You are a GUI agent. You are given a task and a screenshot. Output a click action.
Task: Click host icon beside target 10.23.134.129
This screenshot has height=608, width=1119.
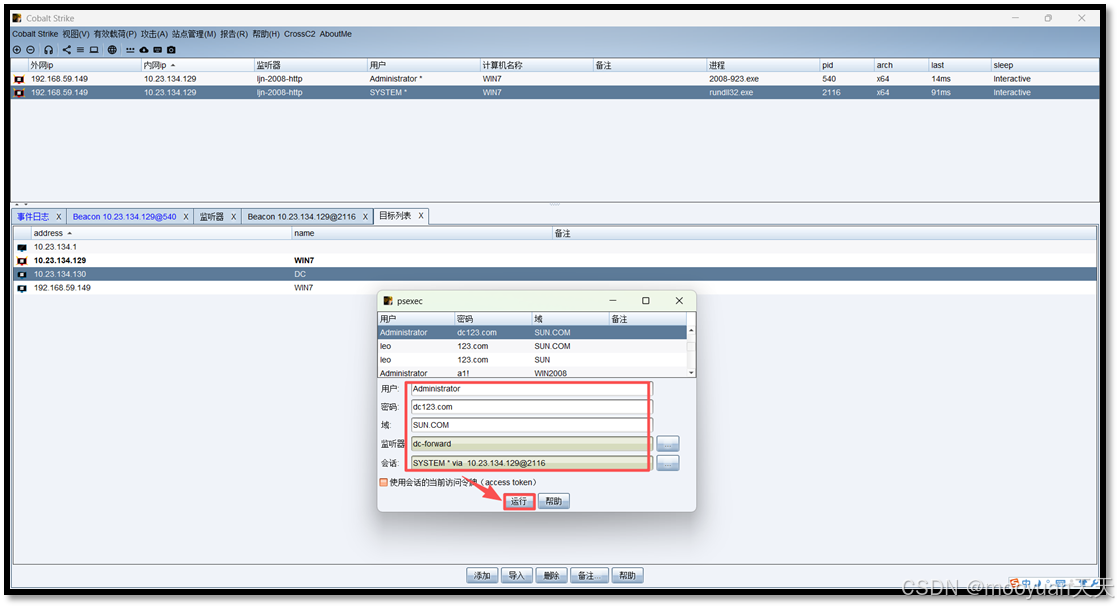tap(22, 261)
